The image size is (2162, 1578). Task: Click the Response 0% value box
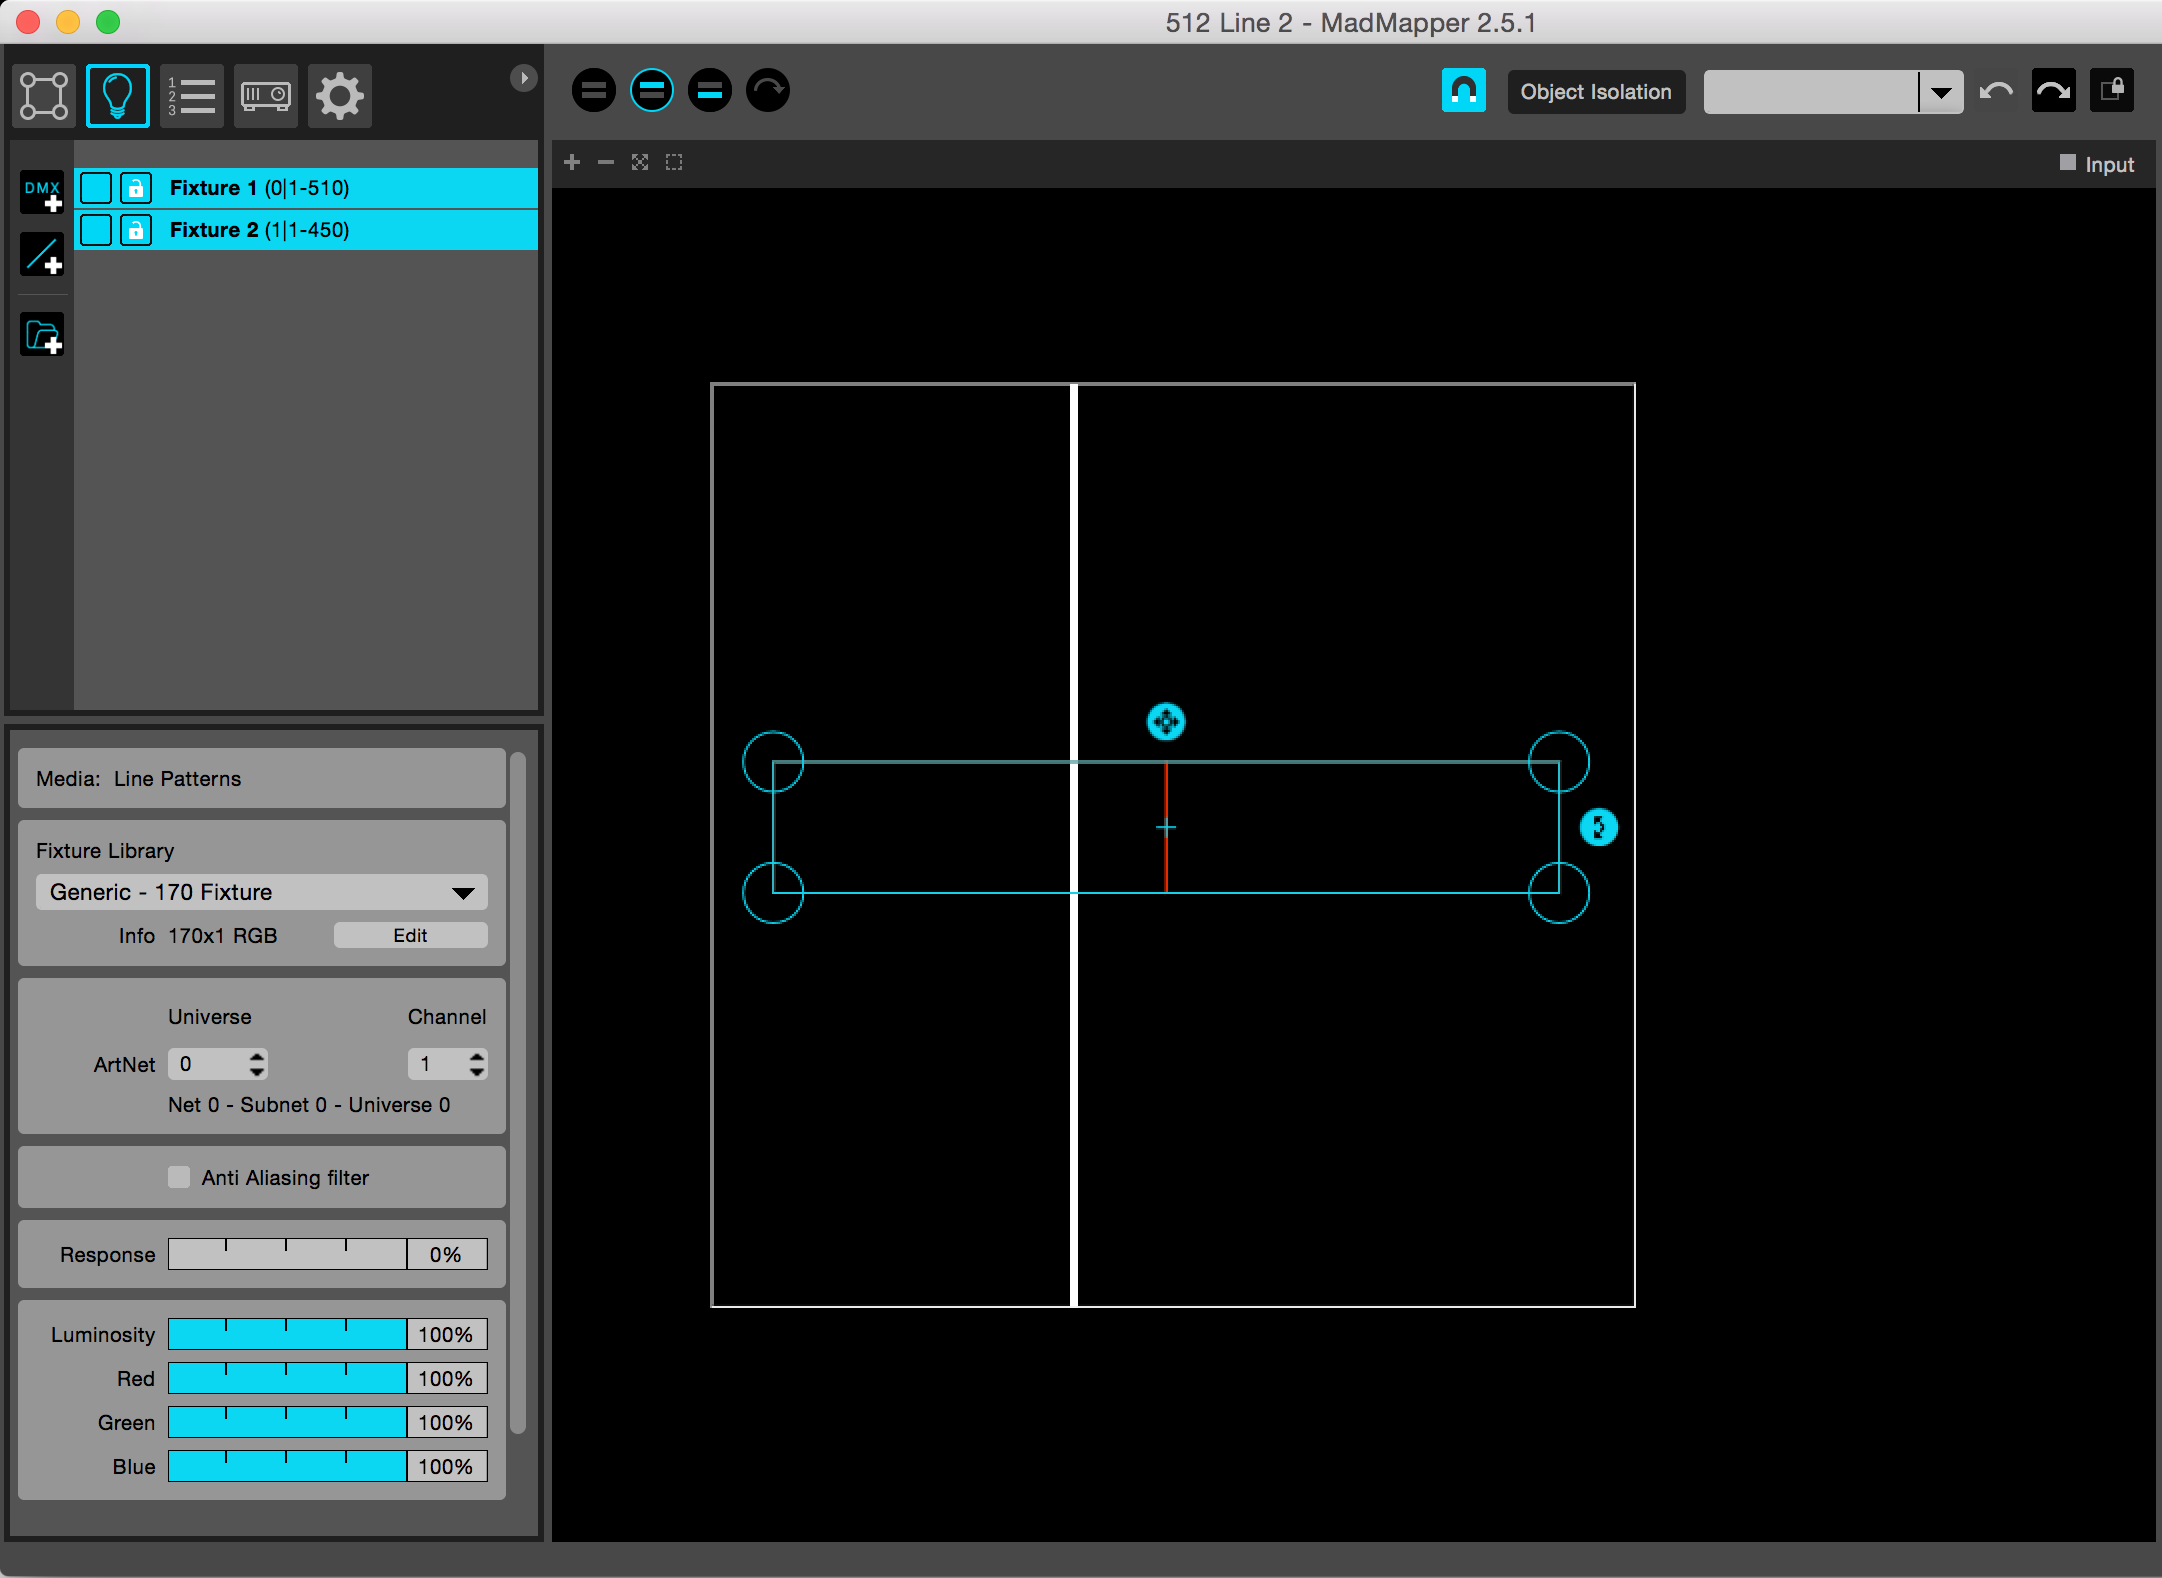(447, 1254)
